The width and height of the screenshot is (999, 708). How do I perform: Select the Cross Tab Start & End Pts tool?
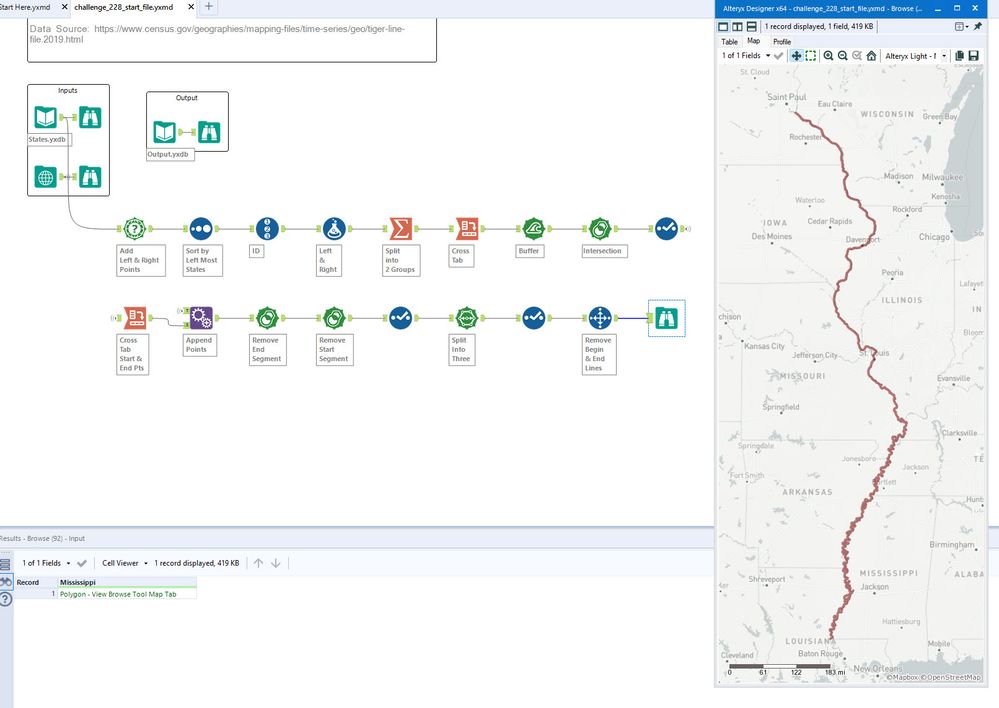tap(134, 317)
